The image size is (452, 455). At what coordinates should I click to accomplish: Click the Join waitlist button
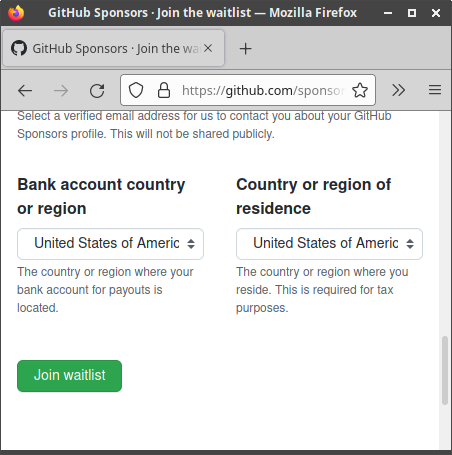pos(69,376)
